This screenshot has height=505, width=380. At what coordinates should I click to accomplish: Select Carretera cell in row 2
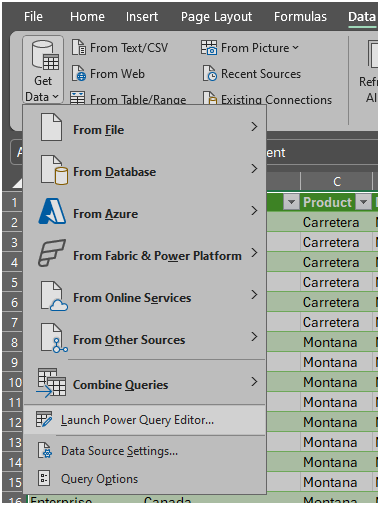click(x=336, y=222)
